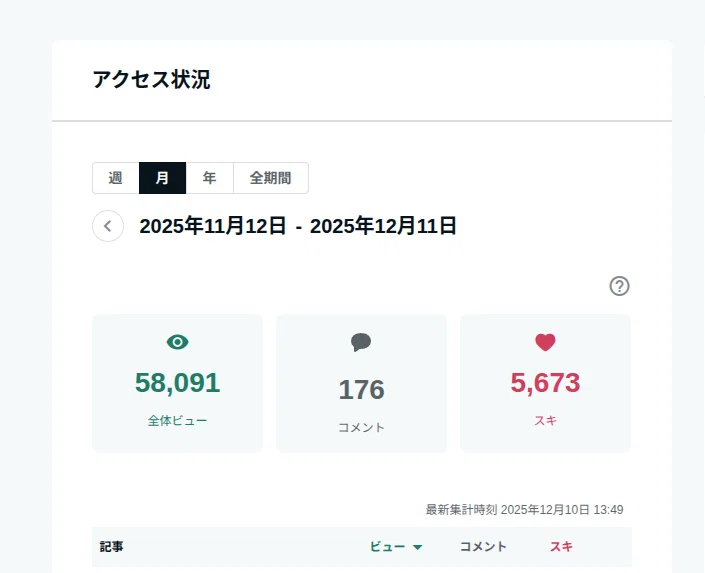Sort table by ビュー column header

click(388, 547)
